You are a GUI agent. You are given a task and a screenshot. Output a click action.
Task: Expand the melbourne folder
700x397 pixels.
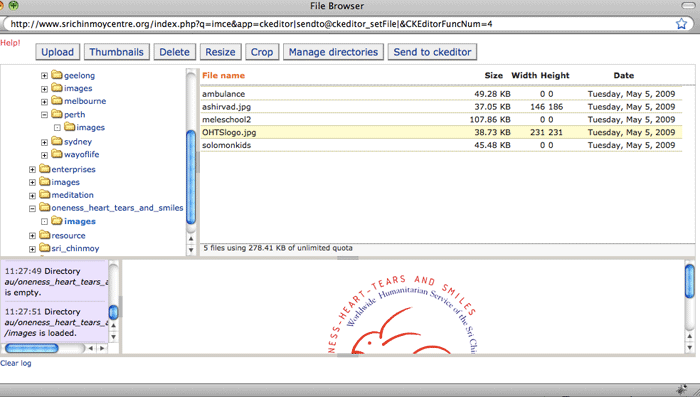(x=44, y=102)
